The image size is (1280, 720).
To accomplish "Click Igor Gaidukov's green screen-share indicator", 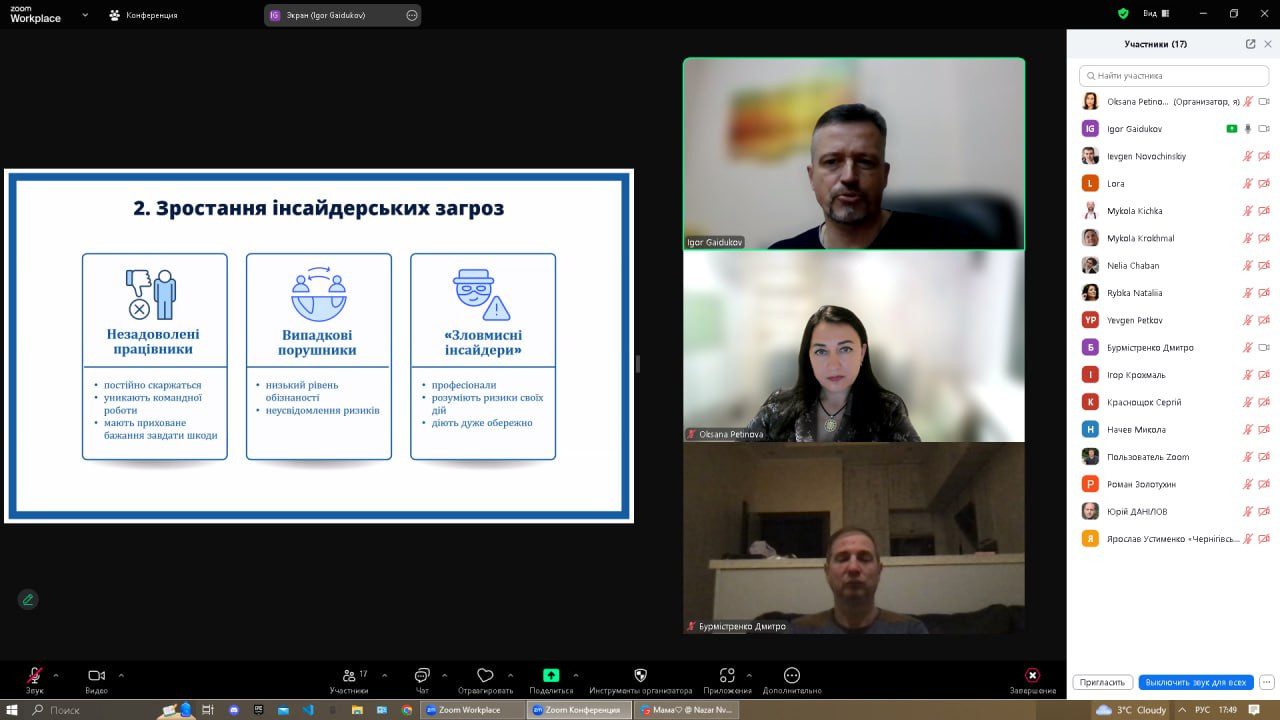I will (x=1232, y=129).
